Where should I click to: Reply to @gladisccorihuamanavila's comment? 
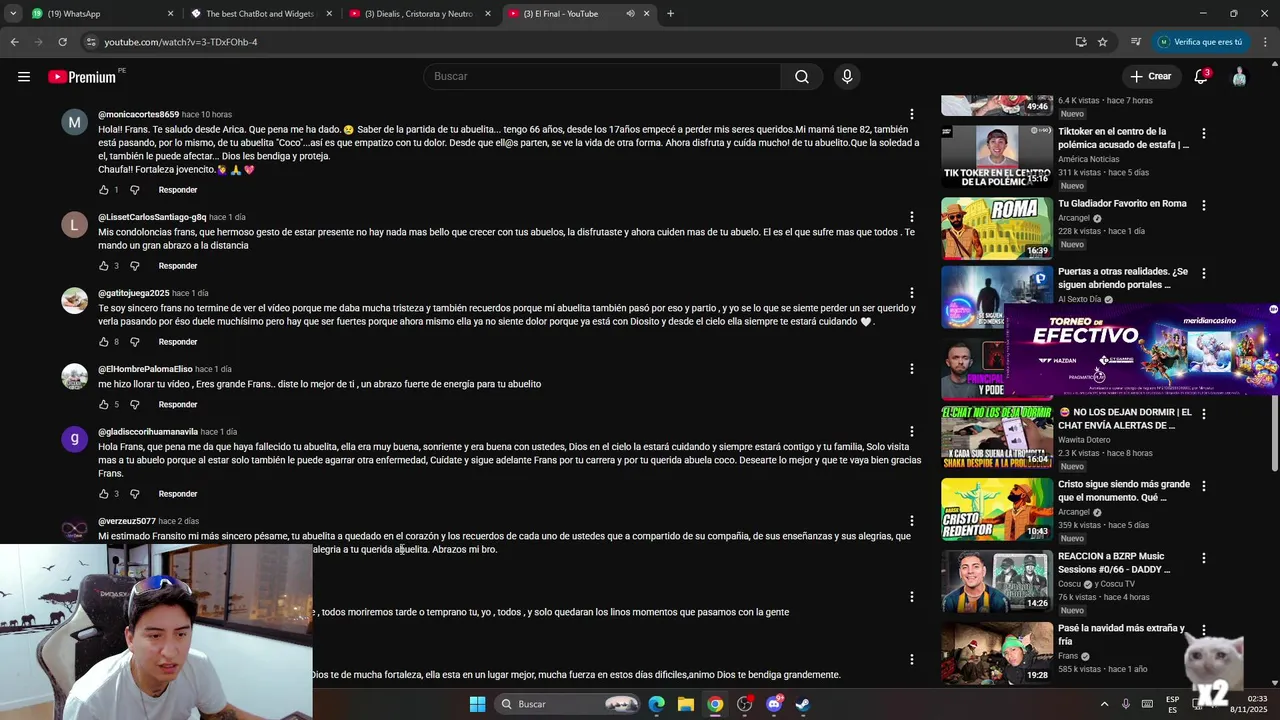178,494
